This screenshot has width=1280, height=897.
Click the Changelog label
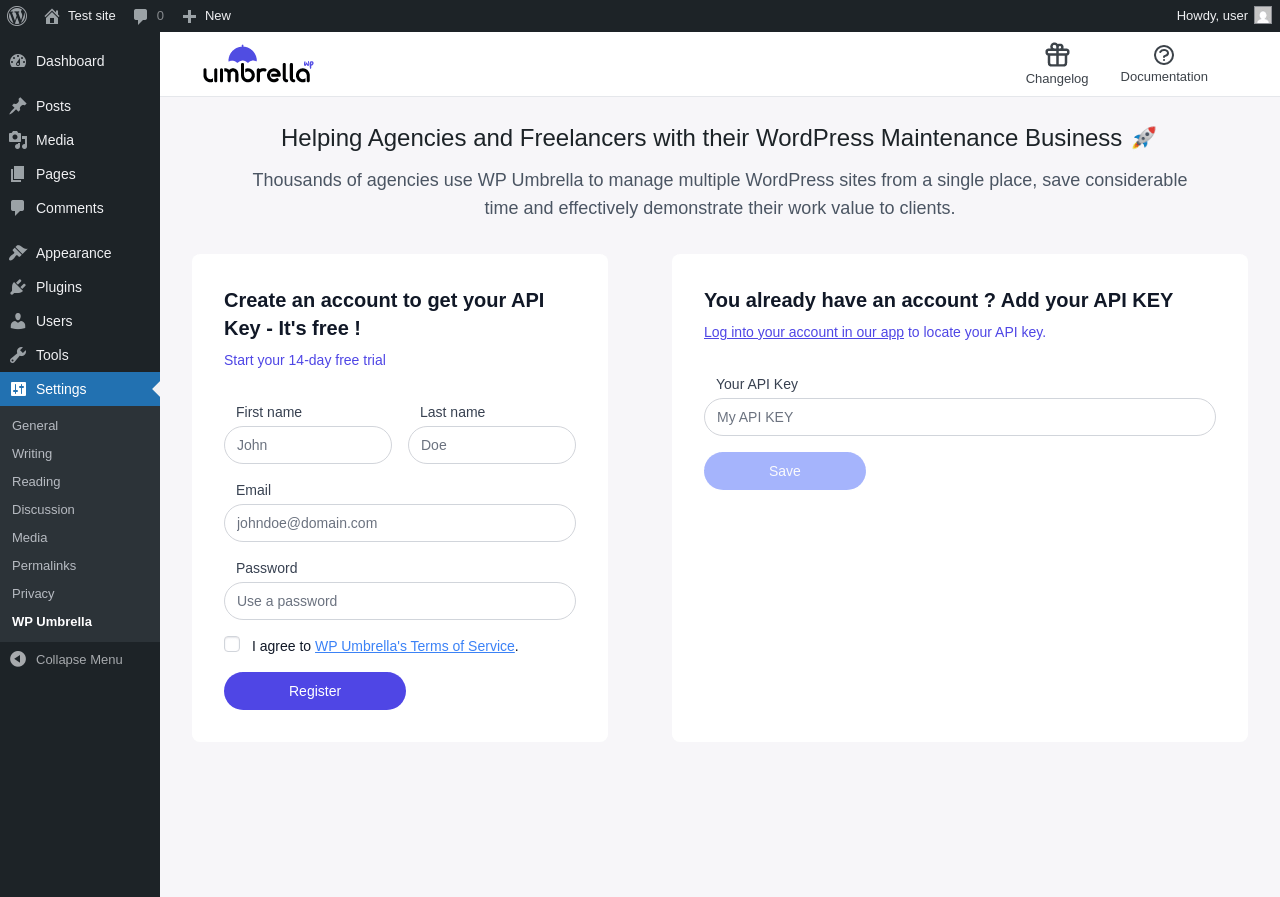click(1057, 78)
